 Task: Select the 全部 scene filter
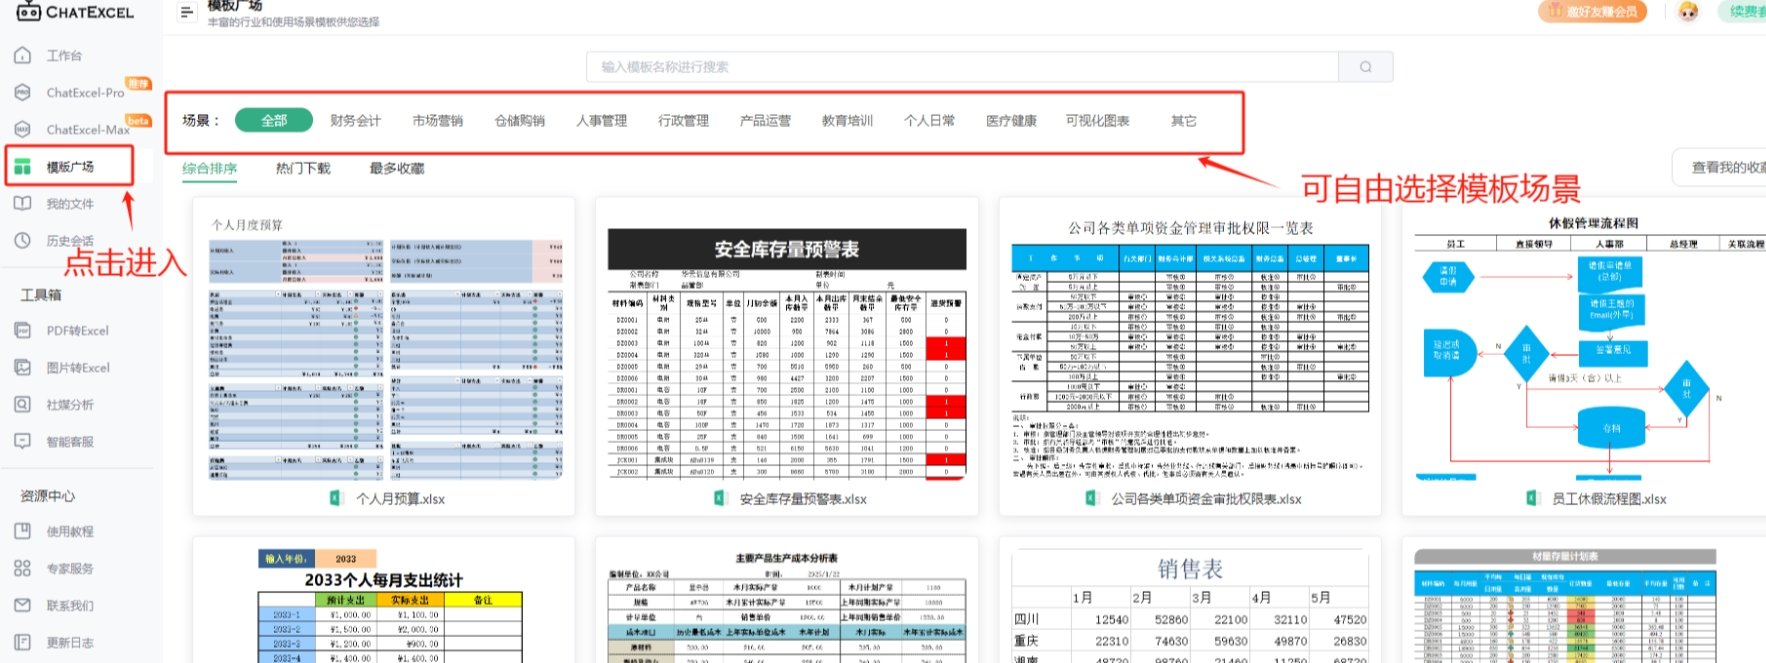coord(274,121)
